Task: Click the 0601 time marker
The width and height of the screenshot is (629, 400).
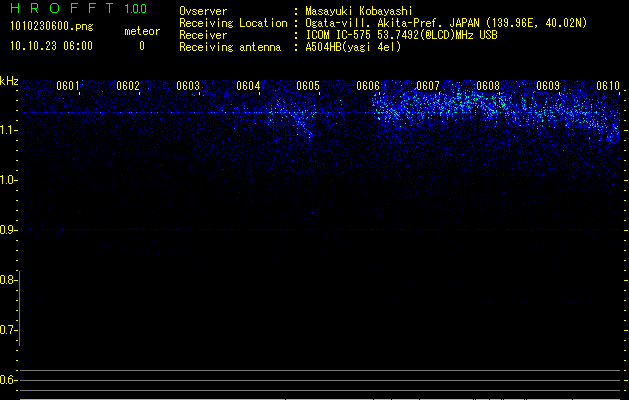Action: [x=67, y=86]
